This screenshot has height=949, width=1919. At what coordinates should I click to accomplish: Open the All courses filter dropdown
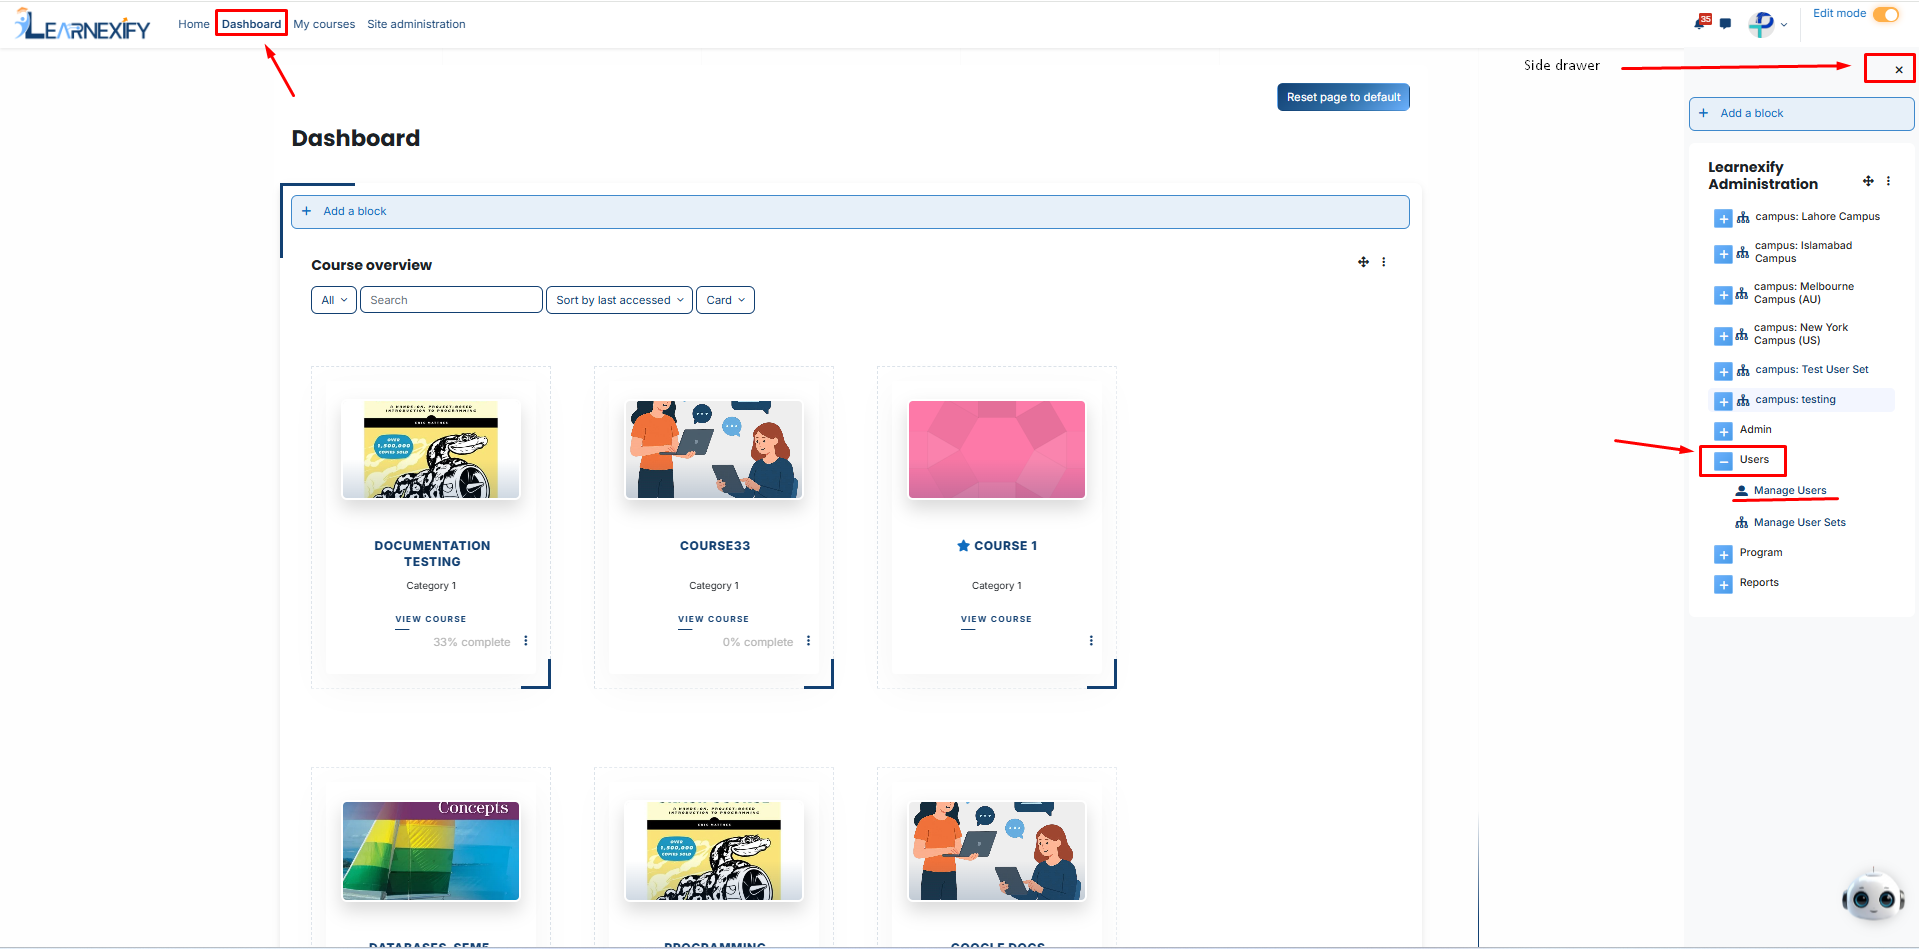pyautogui.click(x=334, y=300)
